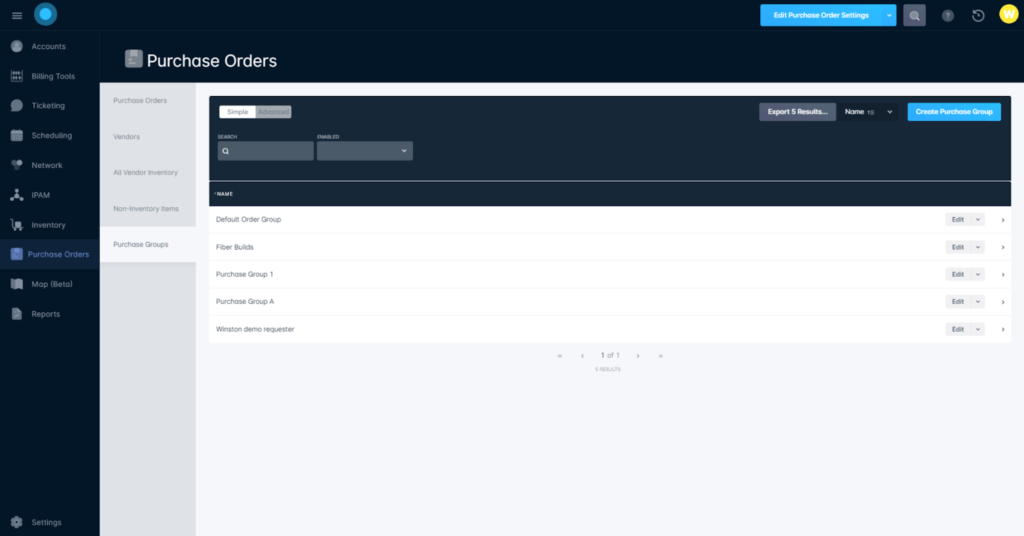The image size is (1024, 536).
Task: Click the Fiber Builds row name
Action: pos(234,247)
